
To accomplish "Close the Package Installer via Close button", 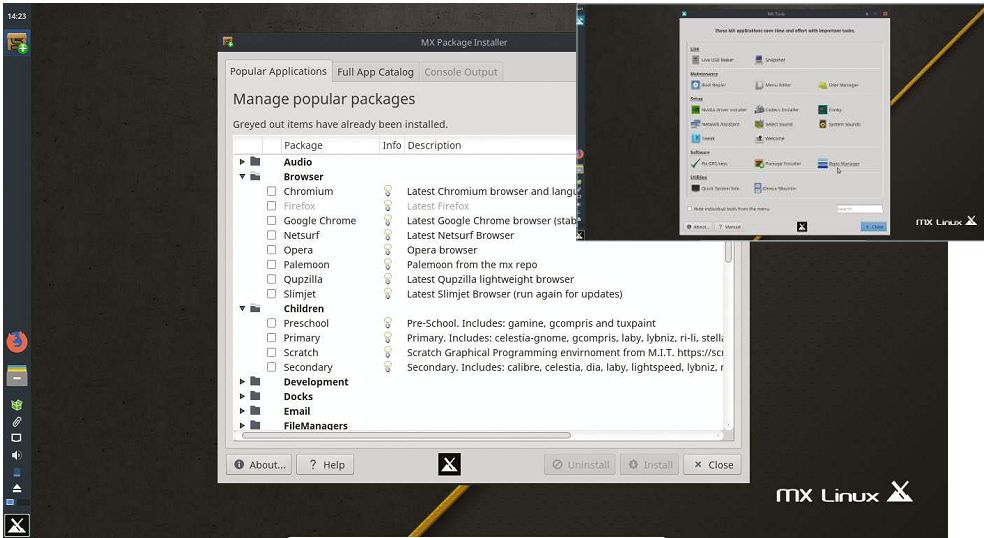I will click(x=712, y=465).
